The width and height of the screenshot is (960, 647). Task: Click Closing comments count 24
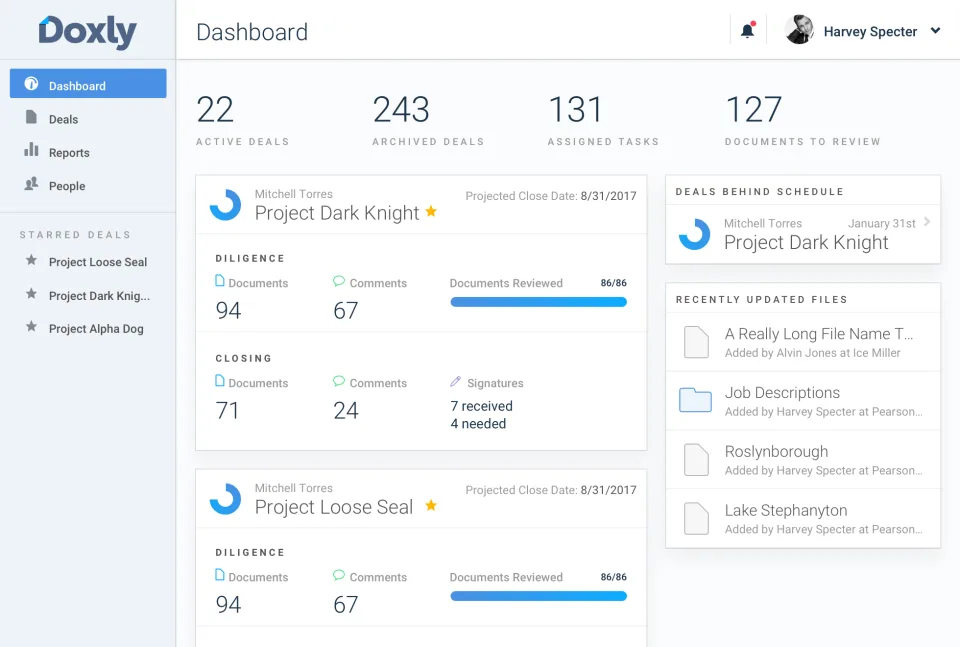346,410
